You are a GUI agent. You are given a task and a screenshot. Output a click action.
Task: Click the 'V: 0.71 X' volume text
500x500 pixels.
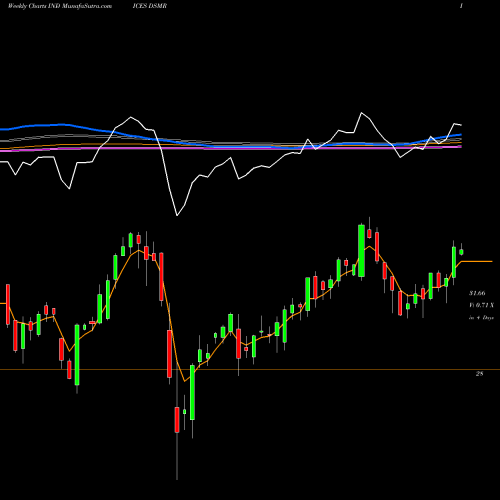(481, 305)
